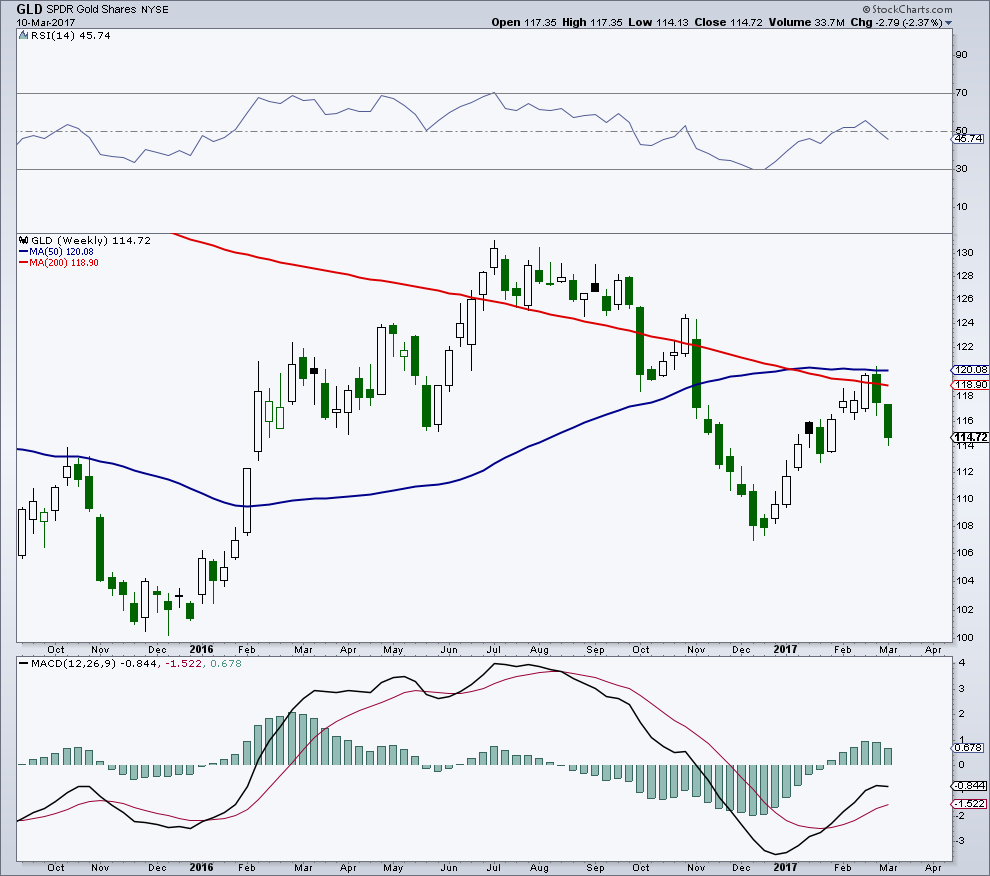Click the Close 114.72 value in header
990x876 pixels.
click(x=728, y=22)
